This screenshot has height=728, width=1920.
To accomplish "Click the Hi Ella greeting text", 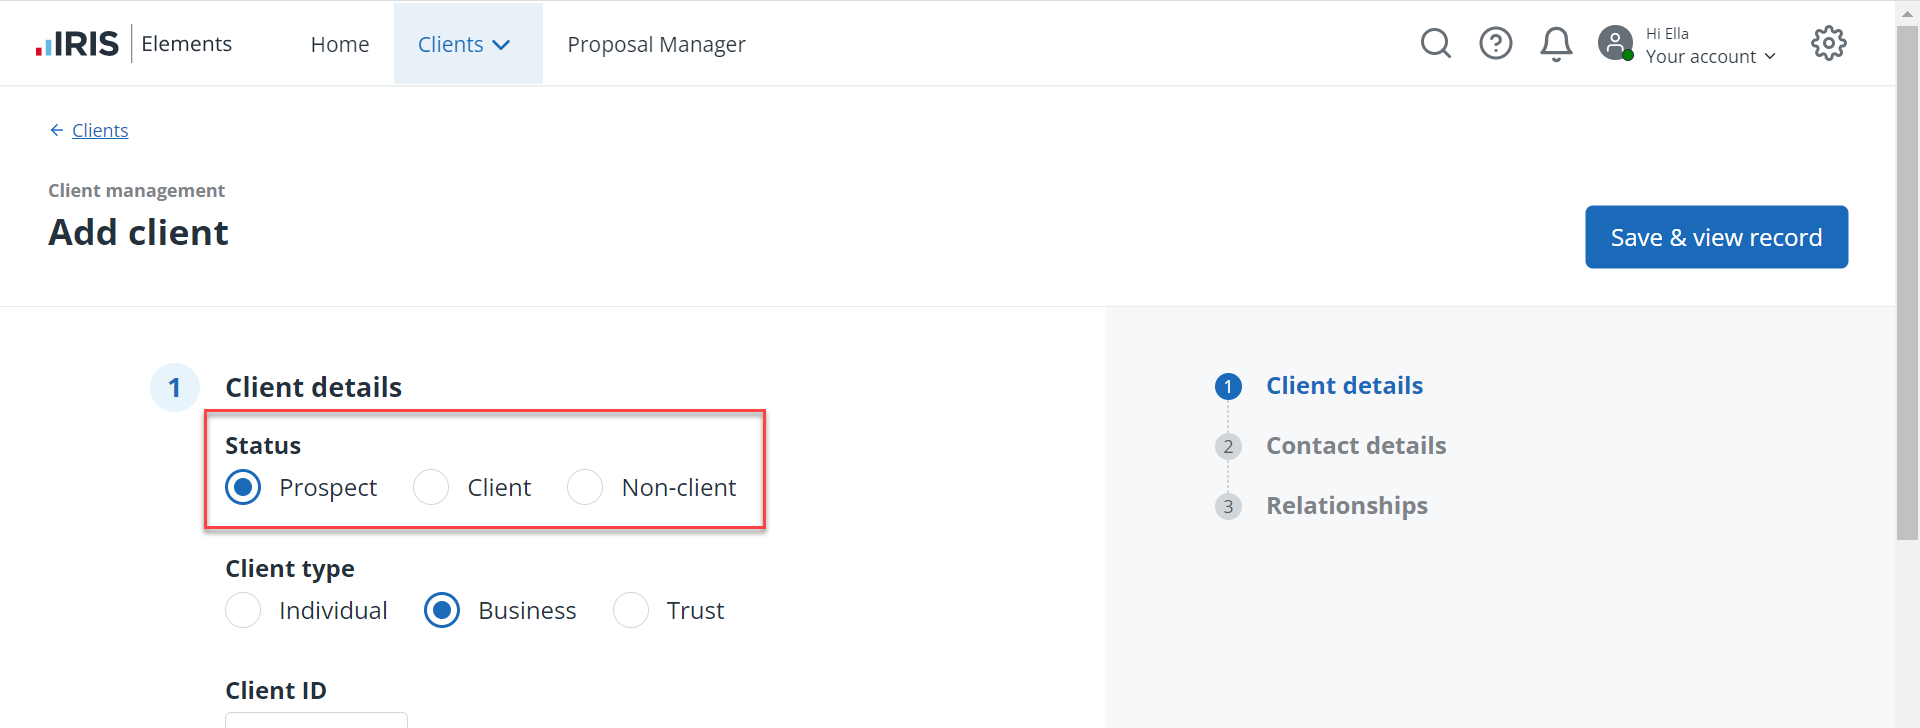I will pos(1667,33).
